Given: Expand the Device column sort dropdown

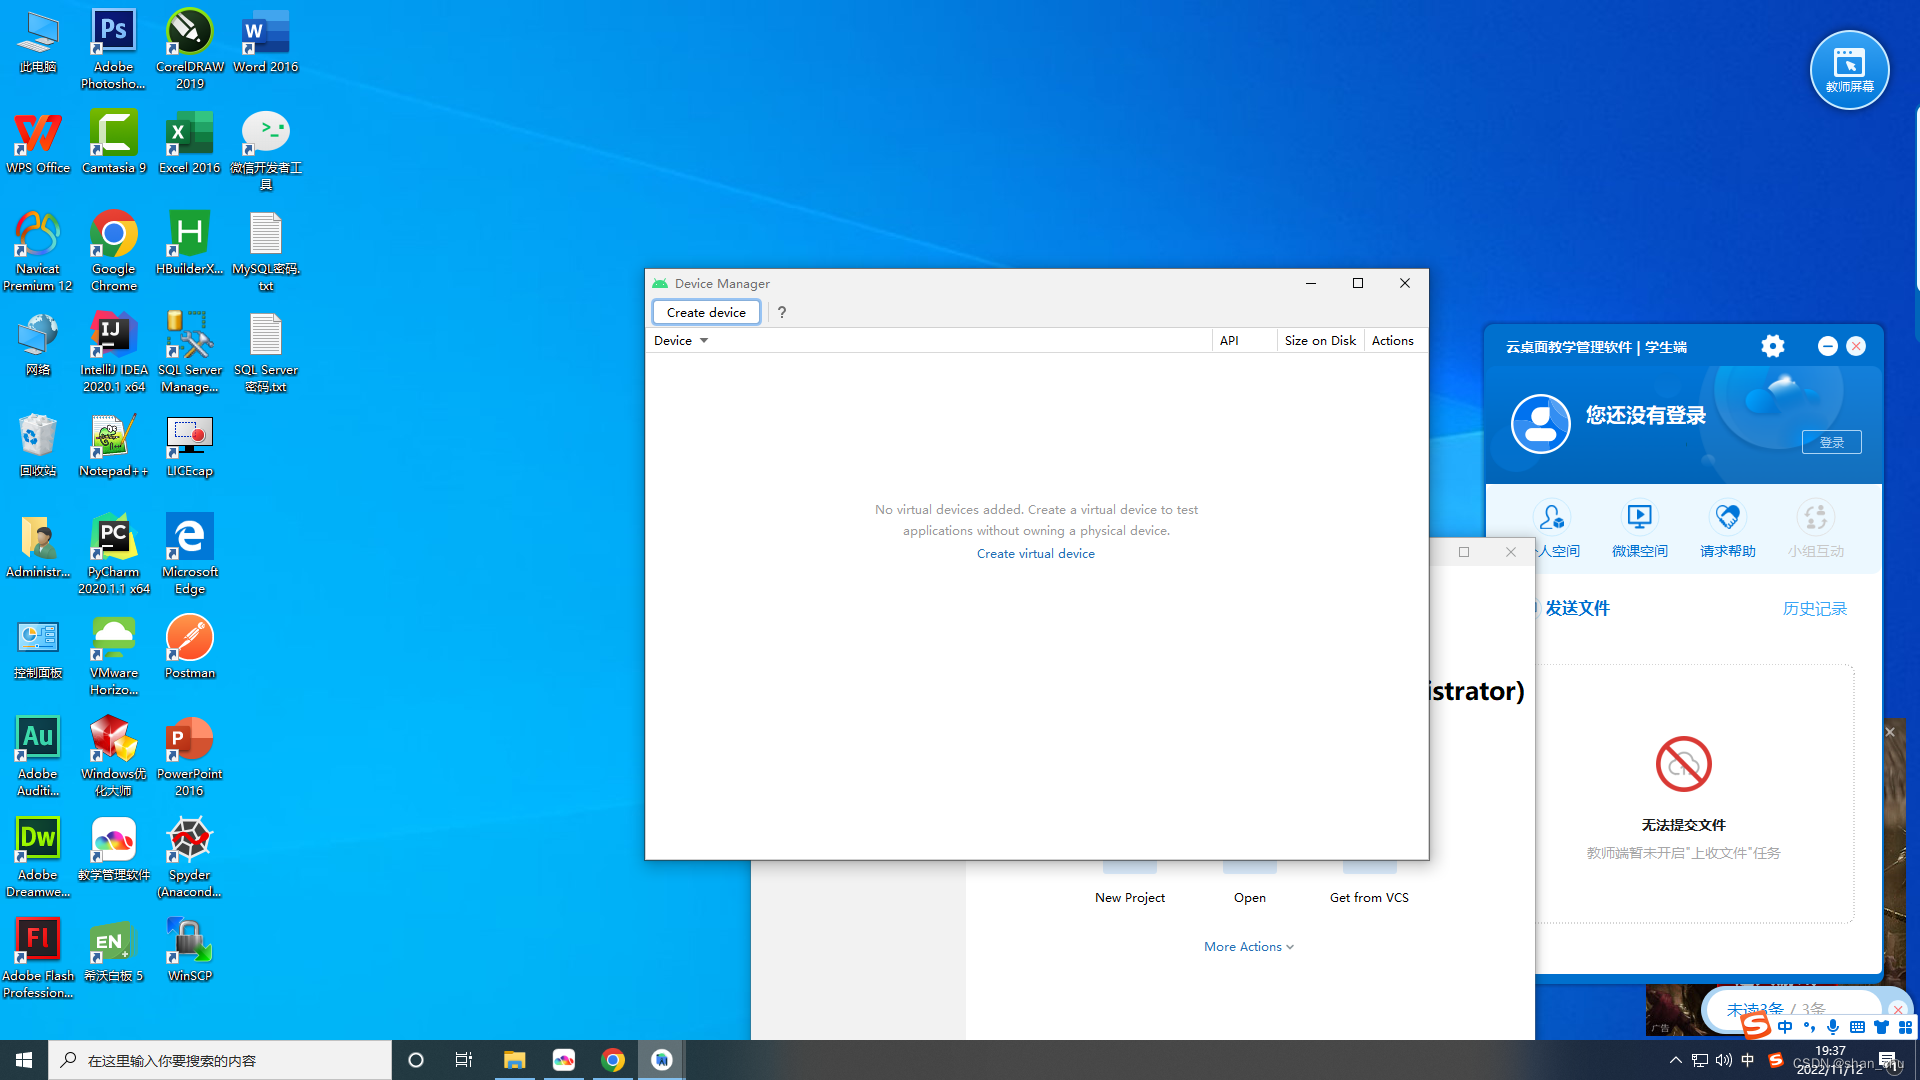Looking at the screenshot, I should pyautogui.click(x=704, y=341).
